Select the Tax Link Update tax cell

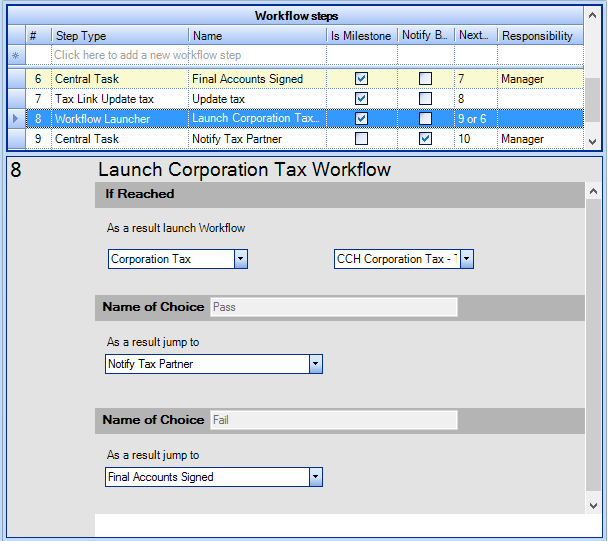(x=120, y=99)
